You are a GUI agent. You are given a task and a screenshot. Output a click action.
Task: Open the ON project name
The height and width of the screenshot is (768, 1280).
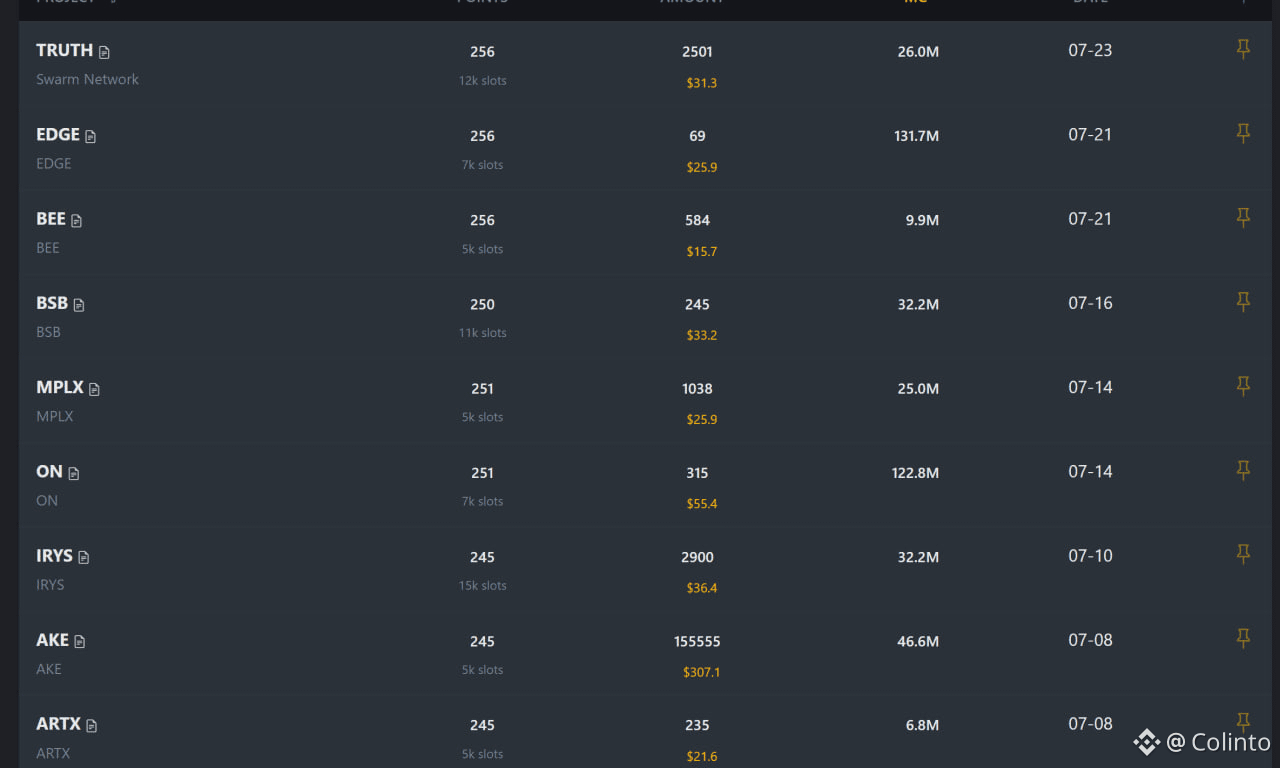(x=49, y=471)
